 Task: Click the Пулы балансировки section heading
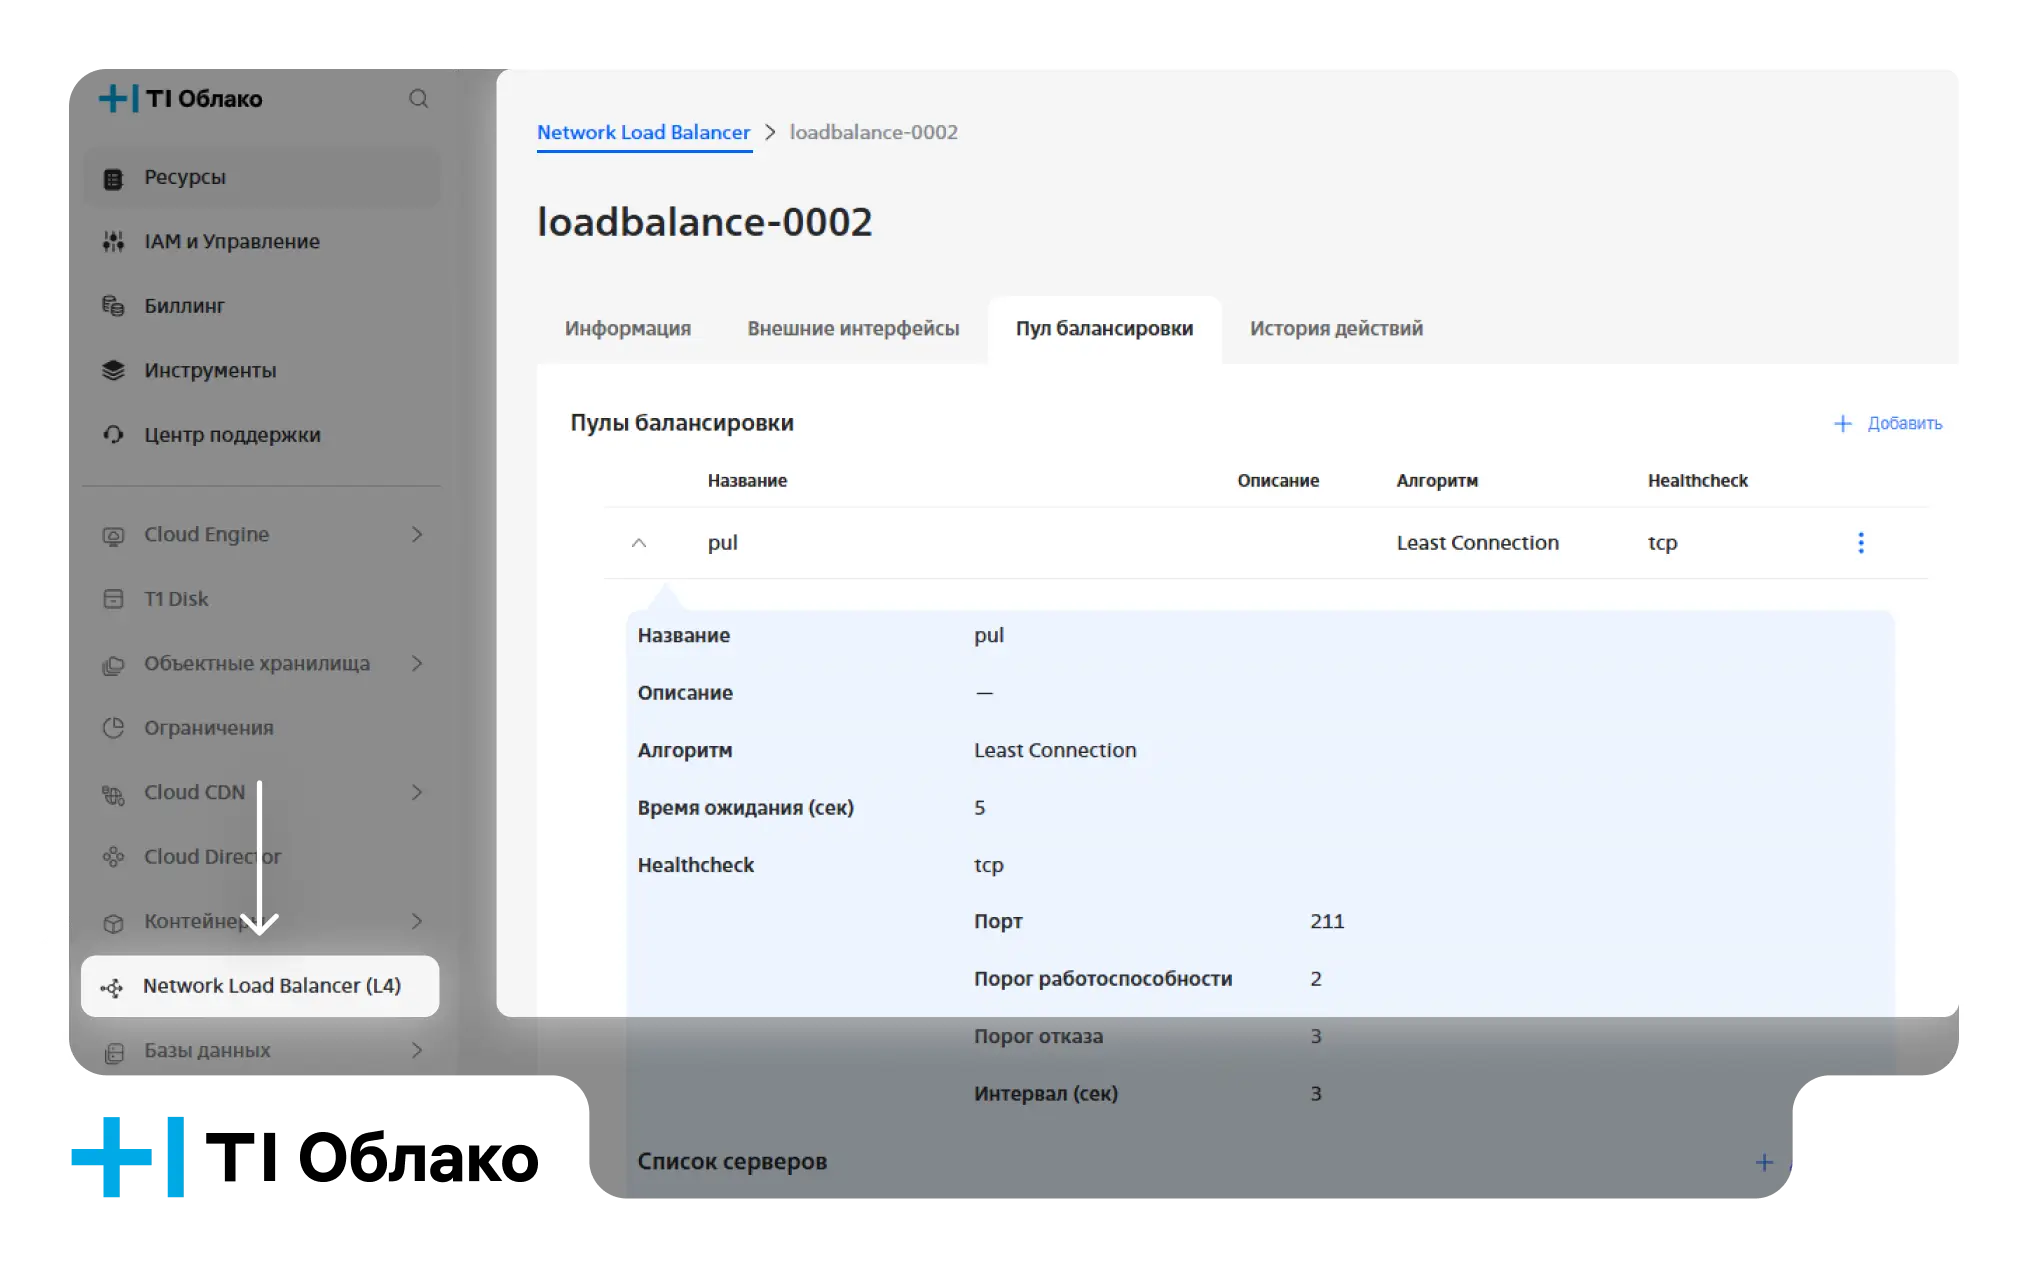click(x=682, y=423)
